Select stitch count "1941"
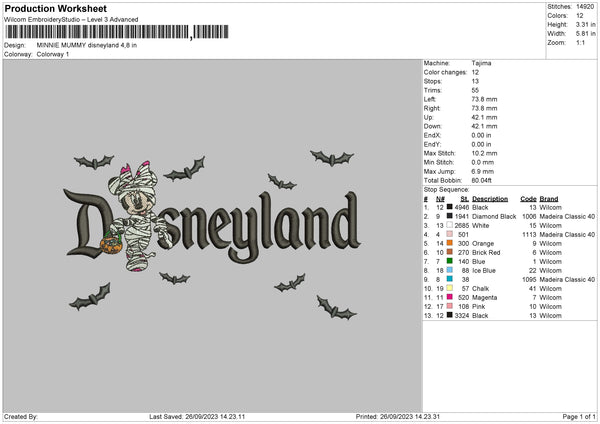600x424 pixels. coord(461,217)
